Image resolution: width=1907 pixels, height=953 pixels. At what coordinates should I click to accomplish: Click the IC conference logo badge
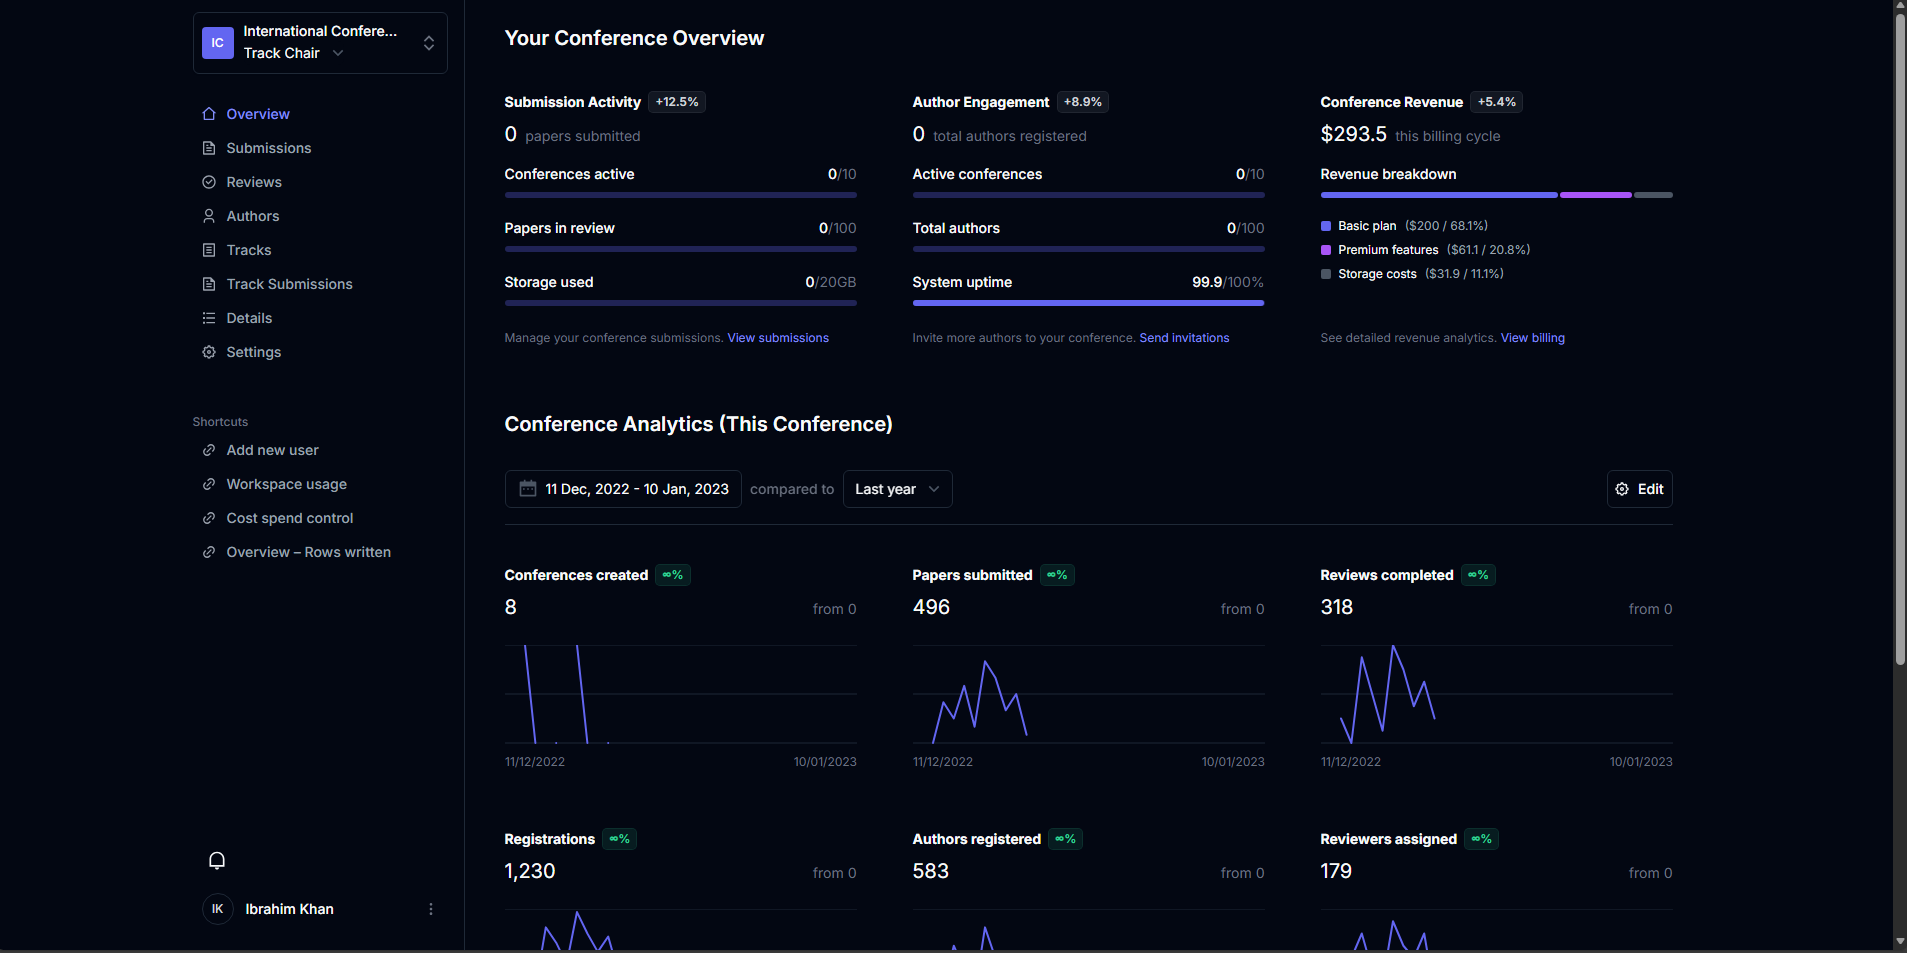click(x=218, y=43)
